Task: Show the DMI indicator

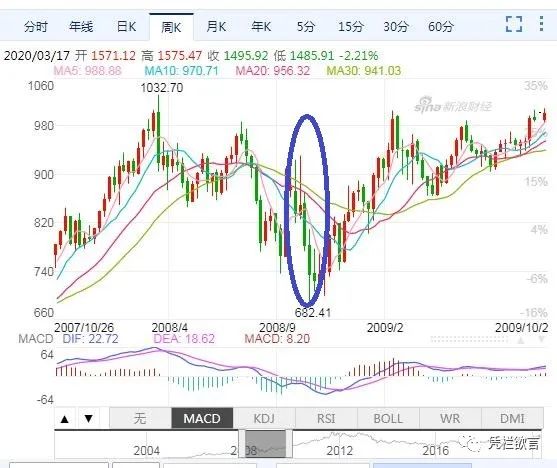Action: [512, 418]
